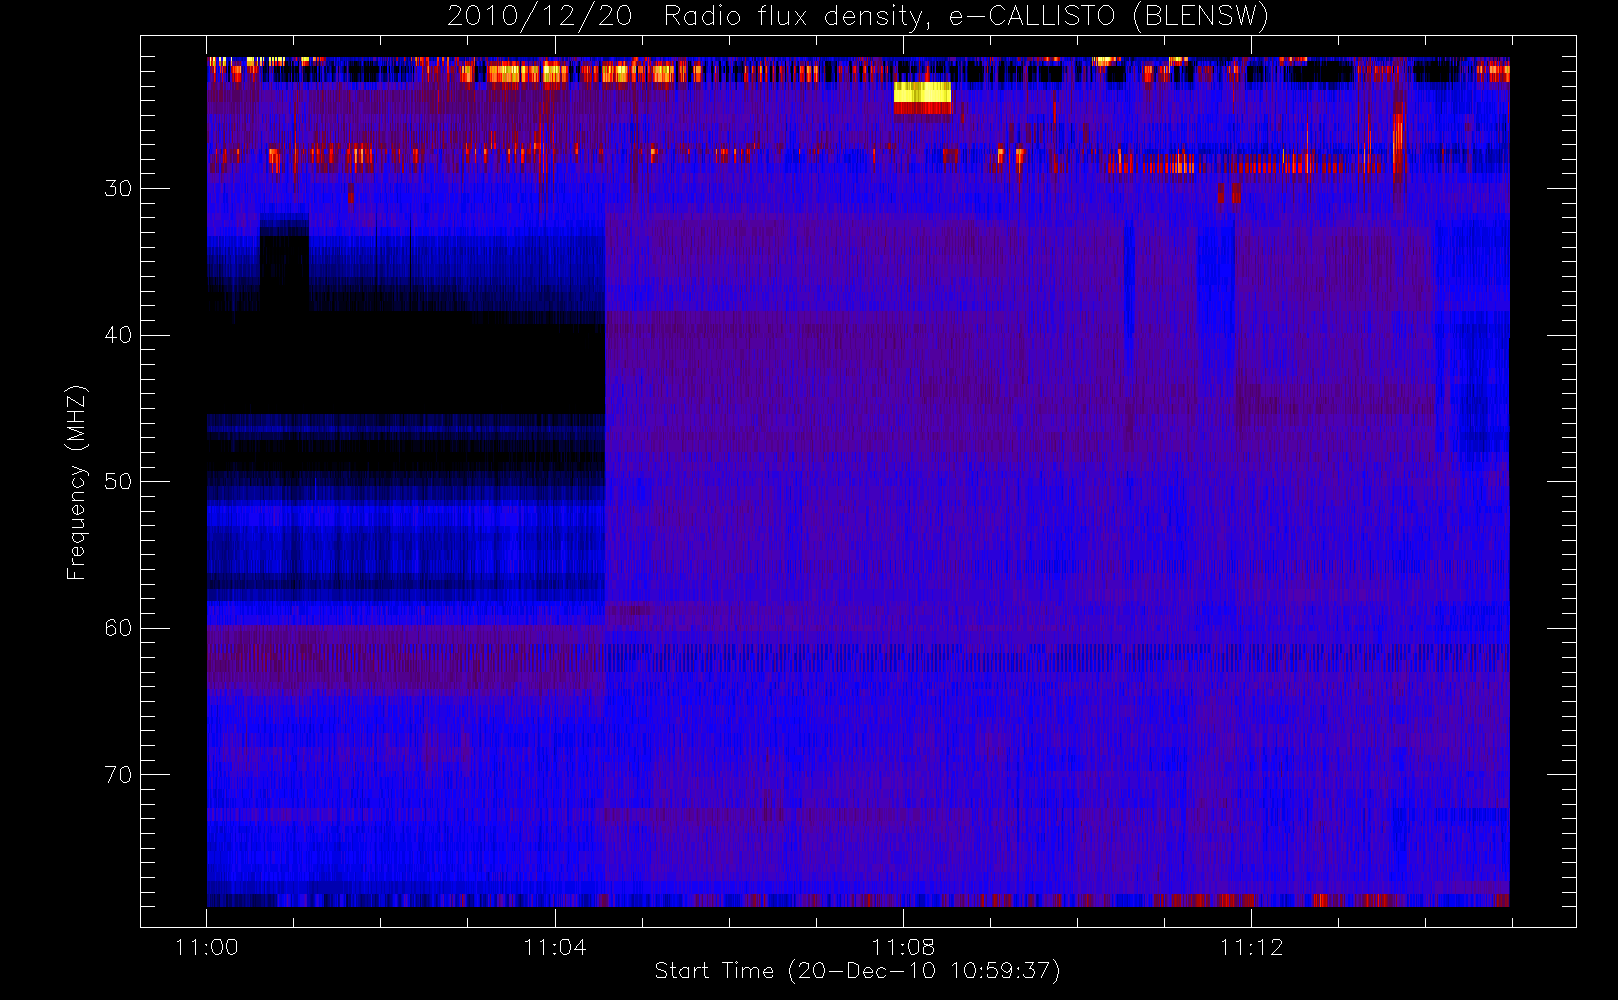The height and width of the screenshot is (1000, 1618).
Task: Click the "50" frequency tick label
Action: click(118, 482)
